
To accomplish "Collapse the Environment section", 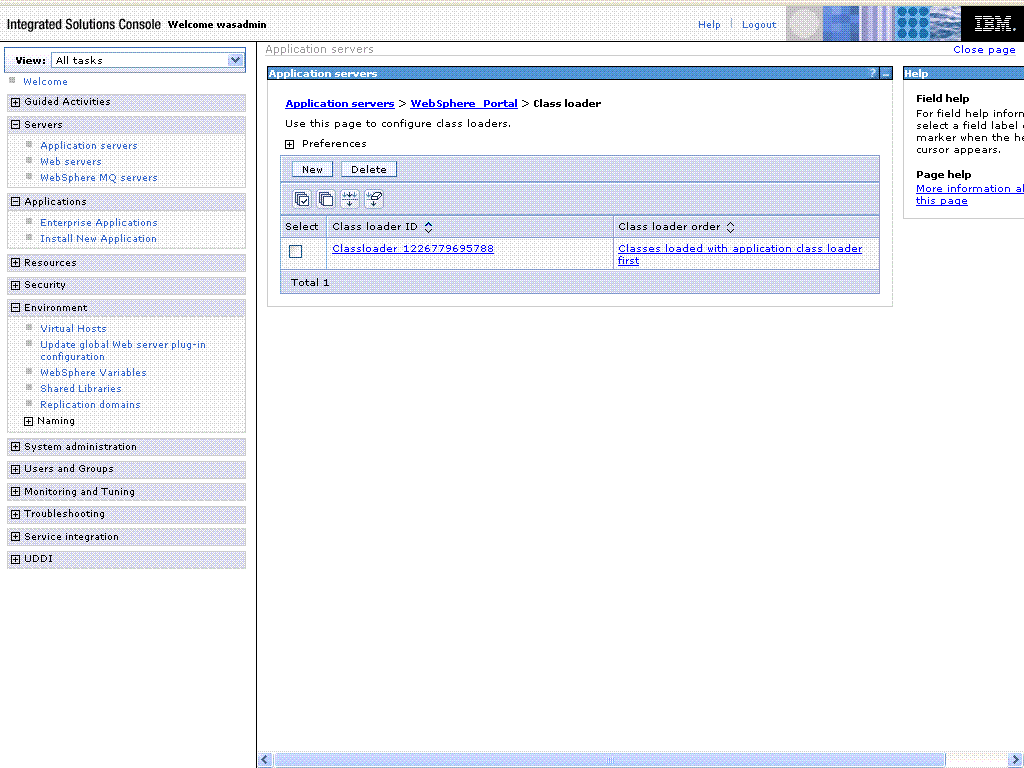I will coord(16,308).
